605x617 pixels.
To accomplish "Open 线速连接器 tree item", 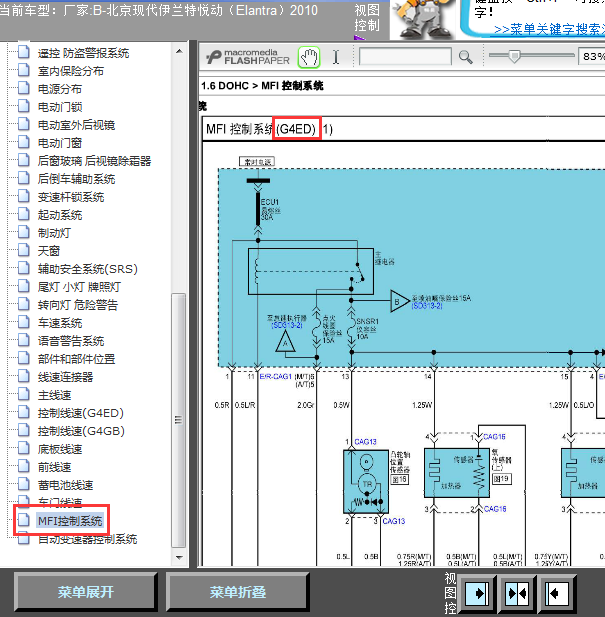I will (x=65, y=377).
